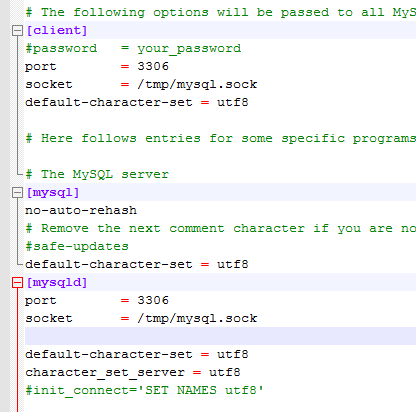The height and width of the screenshot is (412, 416).
Task: Click the port value 3306 under [mysqld]
Action: (153, 300)
